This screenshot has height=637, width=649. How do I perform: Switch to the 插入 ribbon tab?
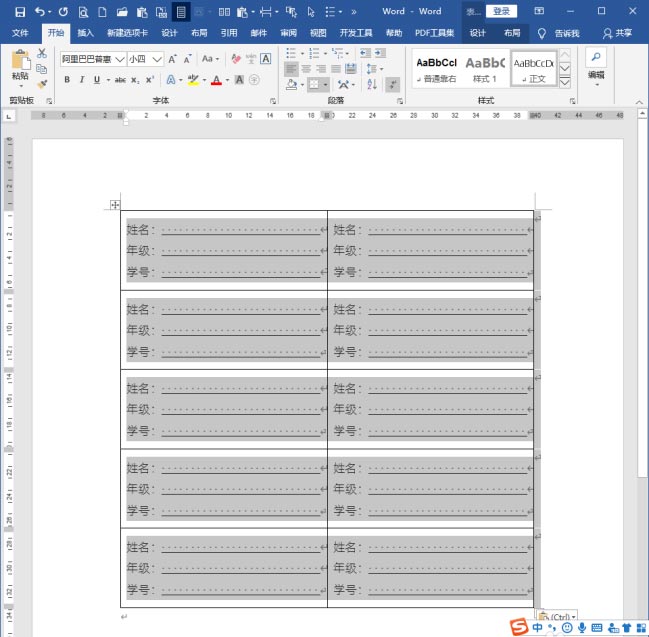click(x=86, y=33)
